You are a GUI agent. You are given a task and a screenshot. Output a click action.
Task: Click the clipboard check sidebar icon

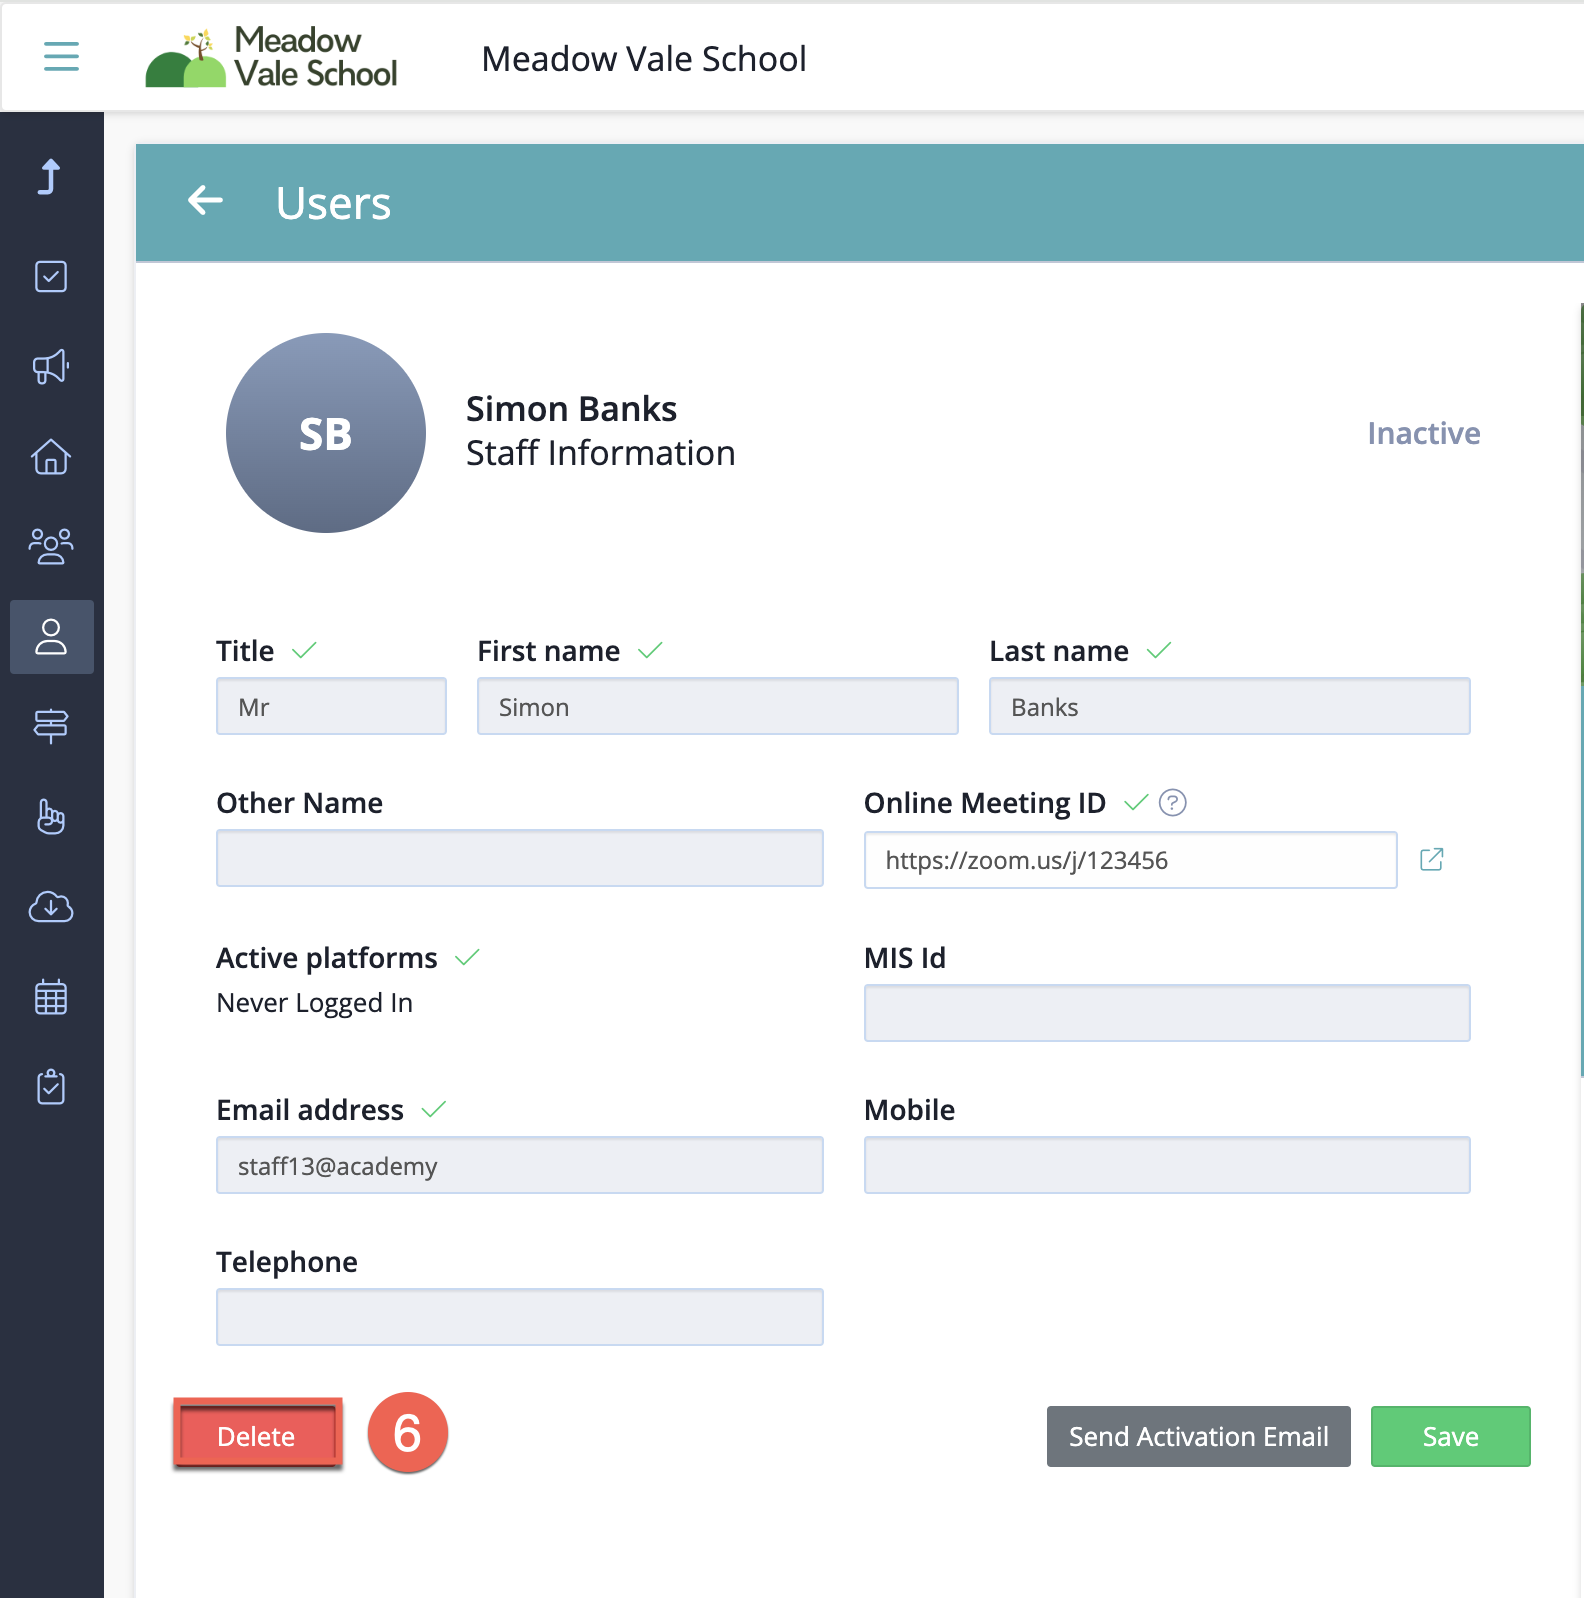coord(51,1087)
